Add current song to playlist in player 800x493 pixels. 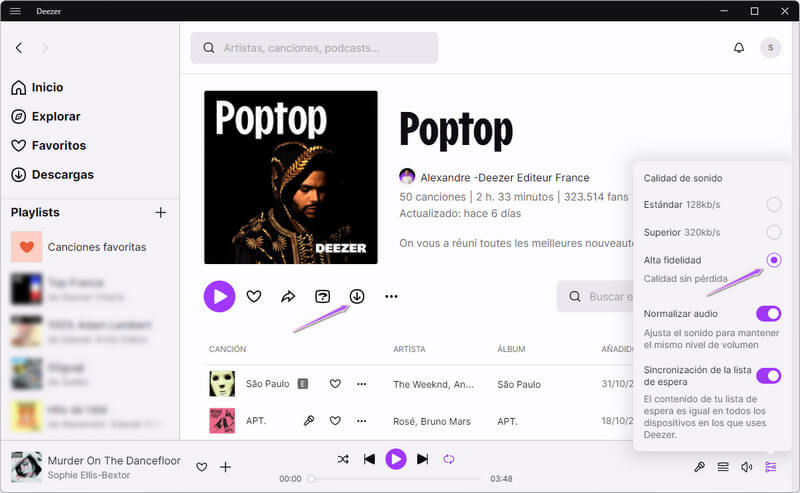[226, 467]
